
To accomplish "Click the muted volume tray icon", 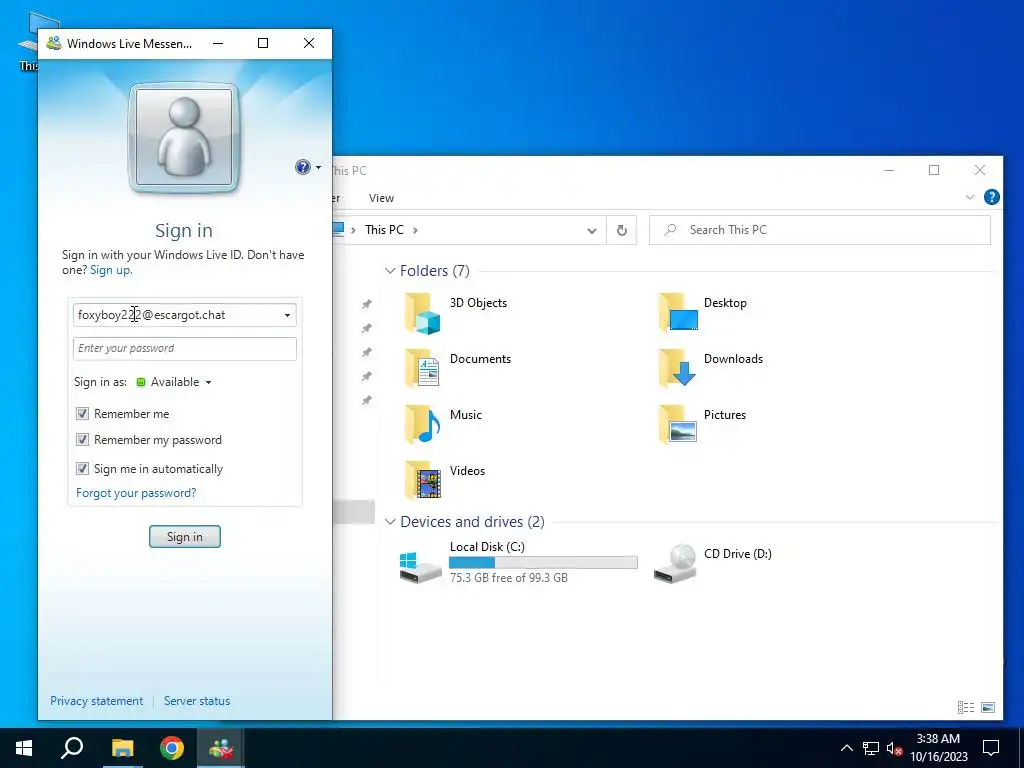I will (x=894, y=748).
